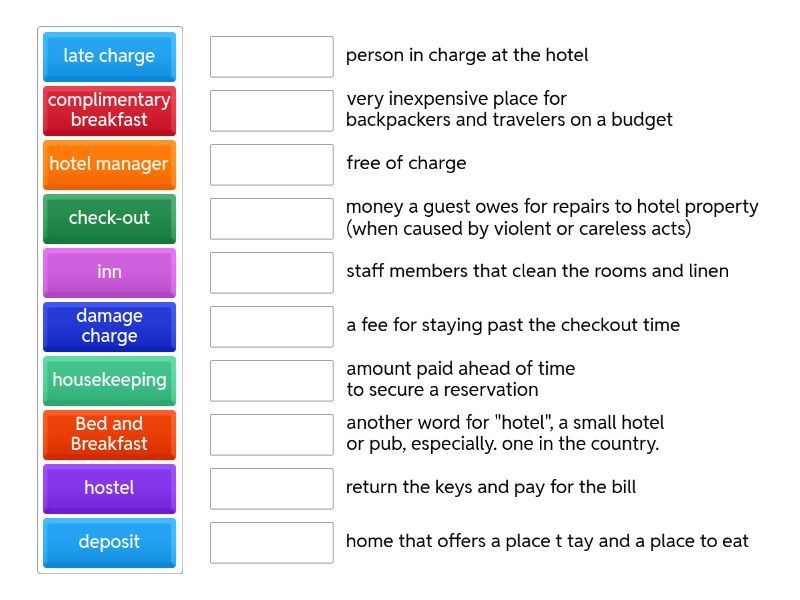Viewport: 800px width, 600px height.
Task: Pick the 'complimentary breakfast' red tile
Action: point(109,110)
